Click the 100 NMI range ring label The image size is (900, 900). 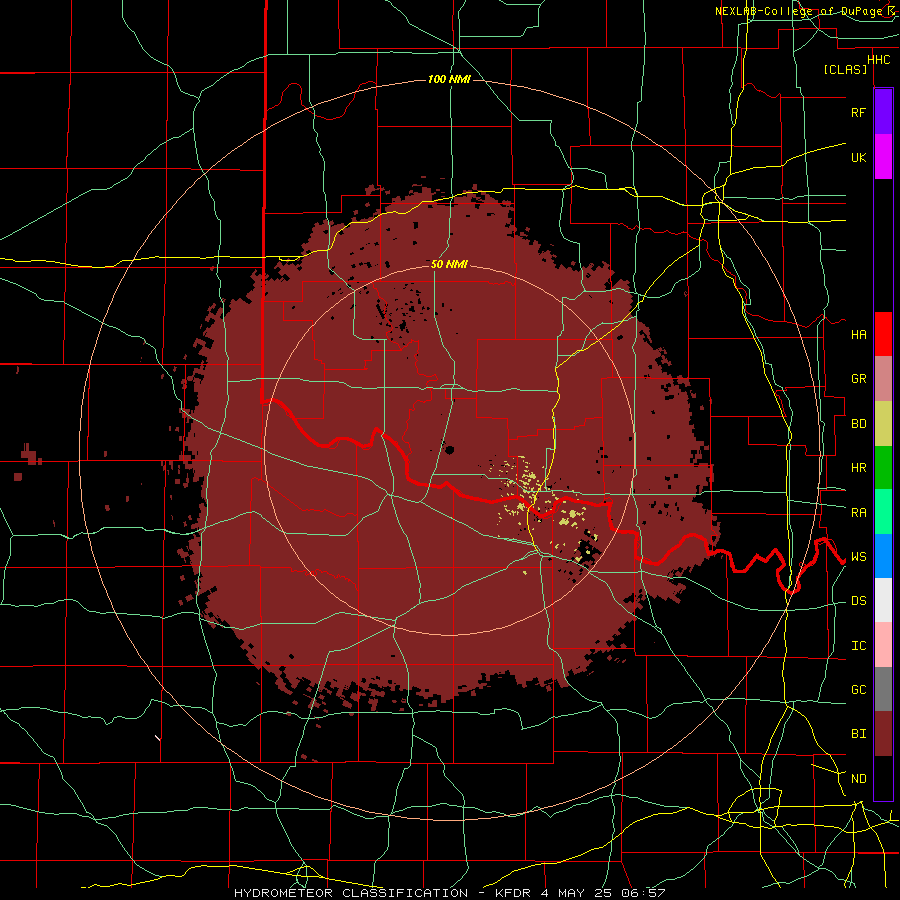(x=449, y=79)
